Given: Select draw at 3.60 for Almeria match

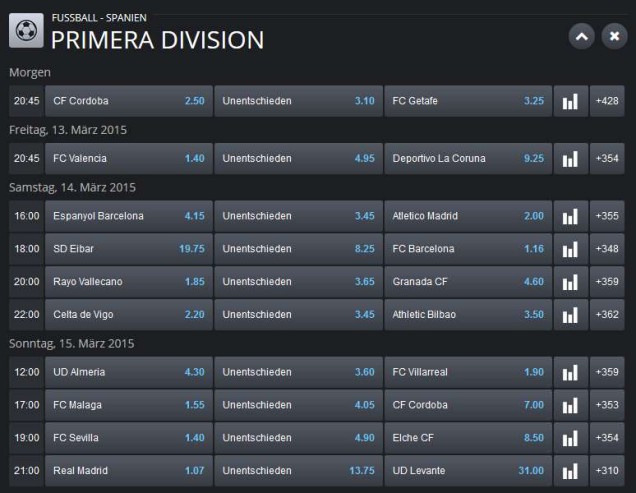Looking at the screenshot, I should click(299, 372).
